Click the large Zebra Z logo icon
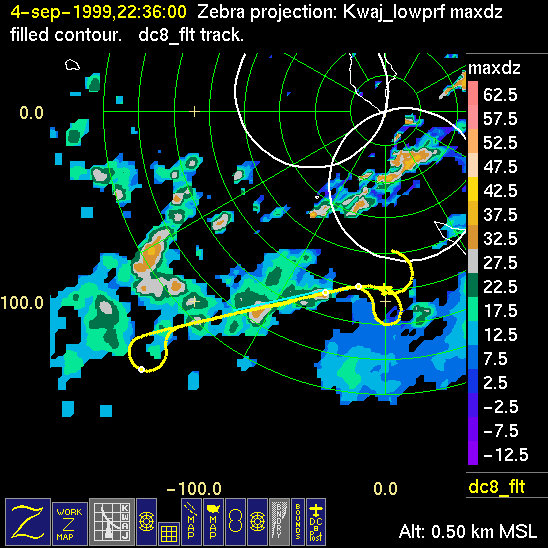Viewport: 548px width, 548px height. 28,521
